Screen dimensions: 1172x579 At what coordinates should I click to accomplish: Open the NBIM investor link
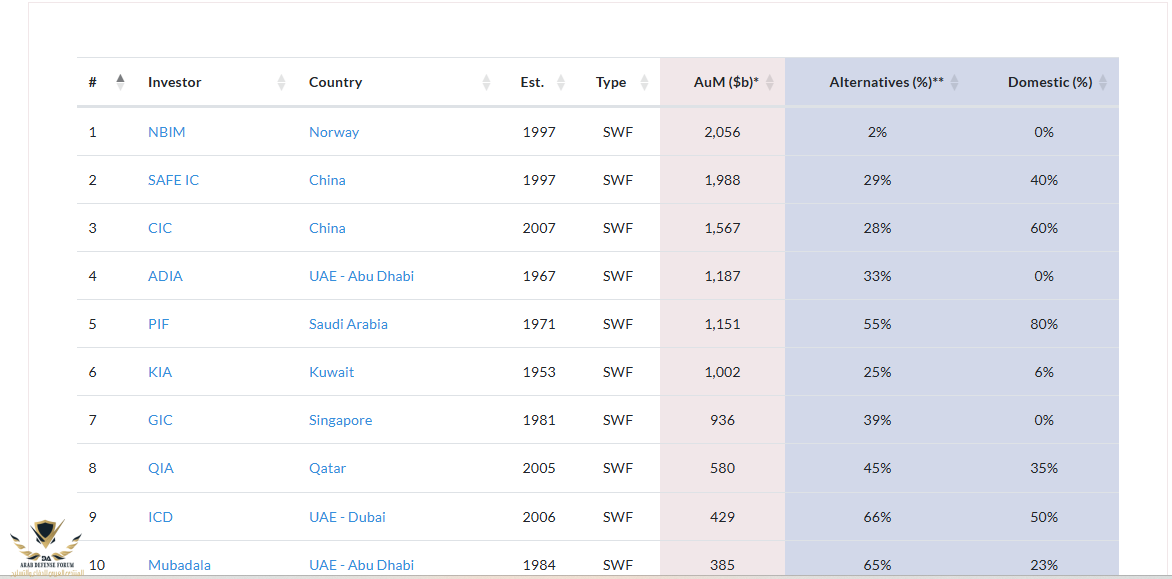coord(167,132)
